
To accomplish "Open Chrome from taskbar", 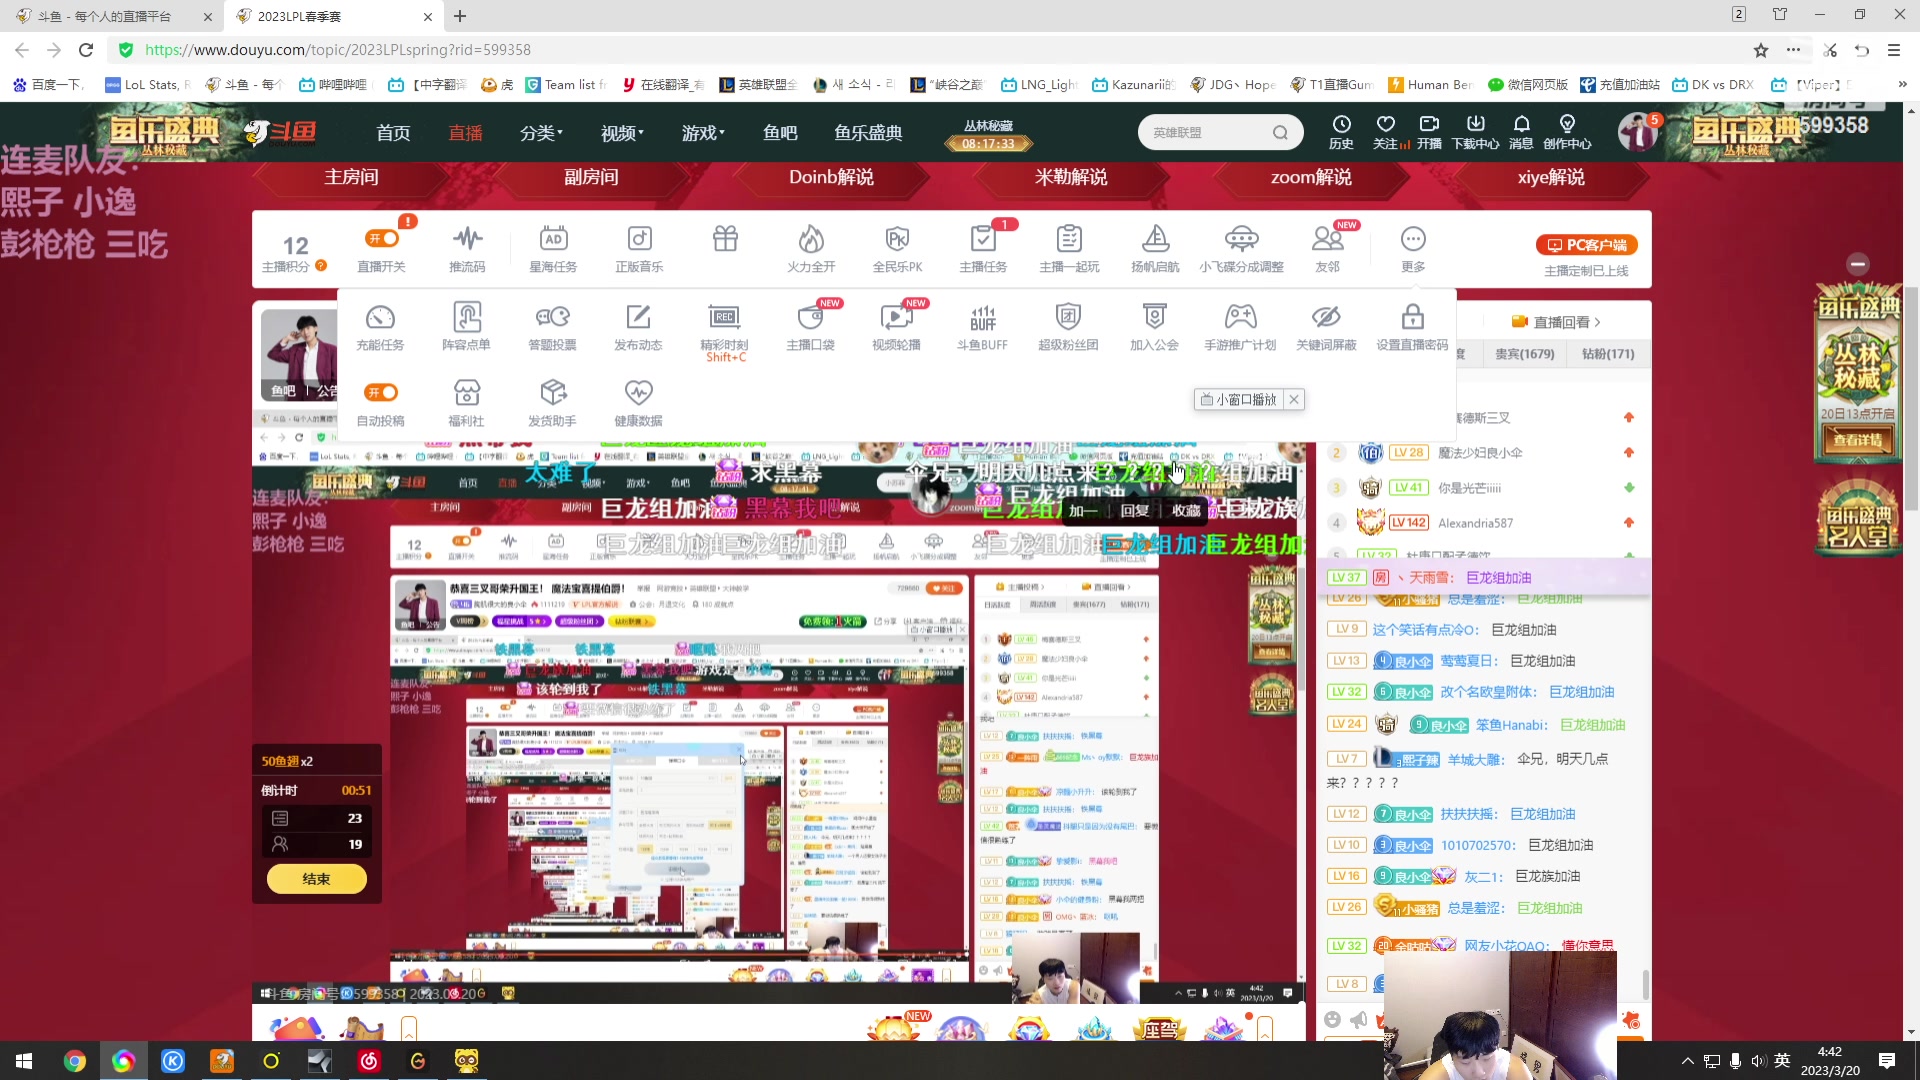I will (x=75, y=1061).
